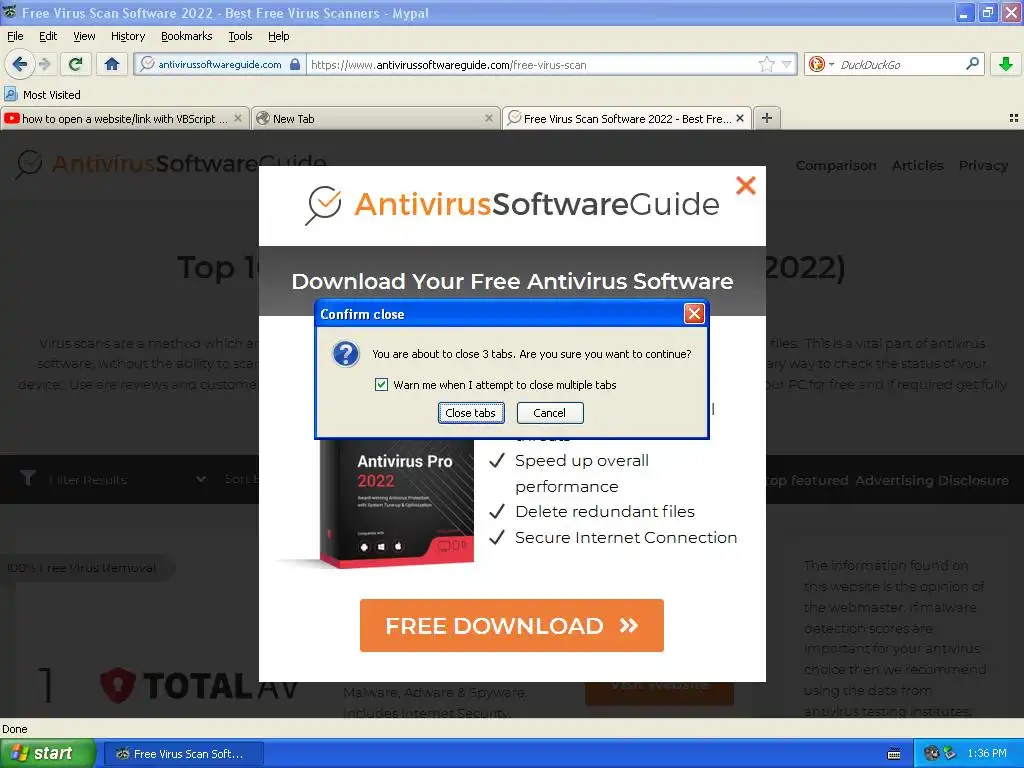Click Cancel in the Confirm close dialog
This screenshot has height=768, width=1024.
pyautogui.click(x=550, y=413)
